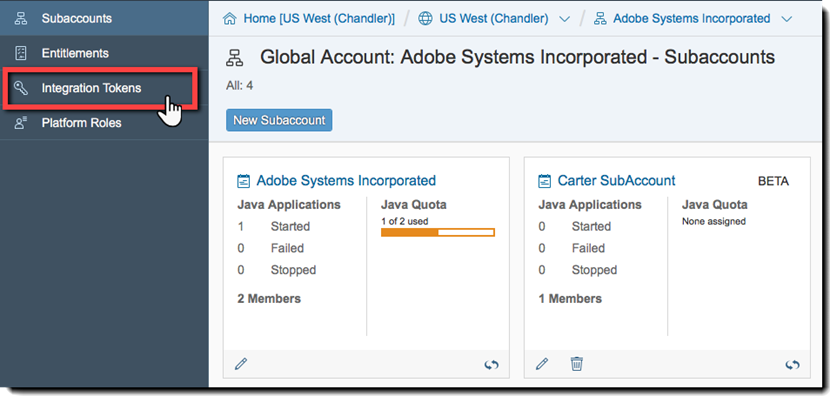Click the account icon beside Adobe breadcrumb

(x=600, y=19)
